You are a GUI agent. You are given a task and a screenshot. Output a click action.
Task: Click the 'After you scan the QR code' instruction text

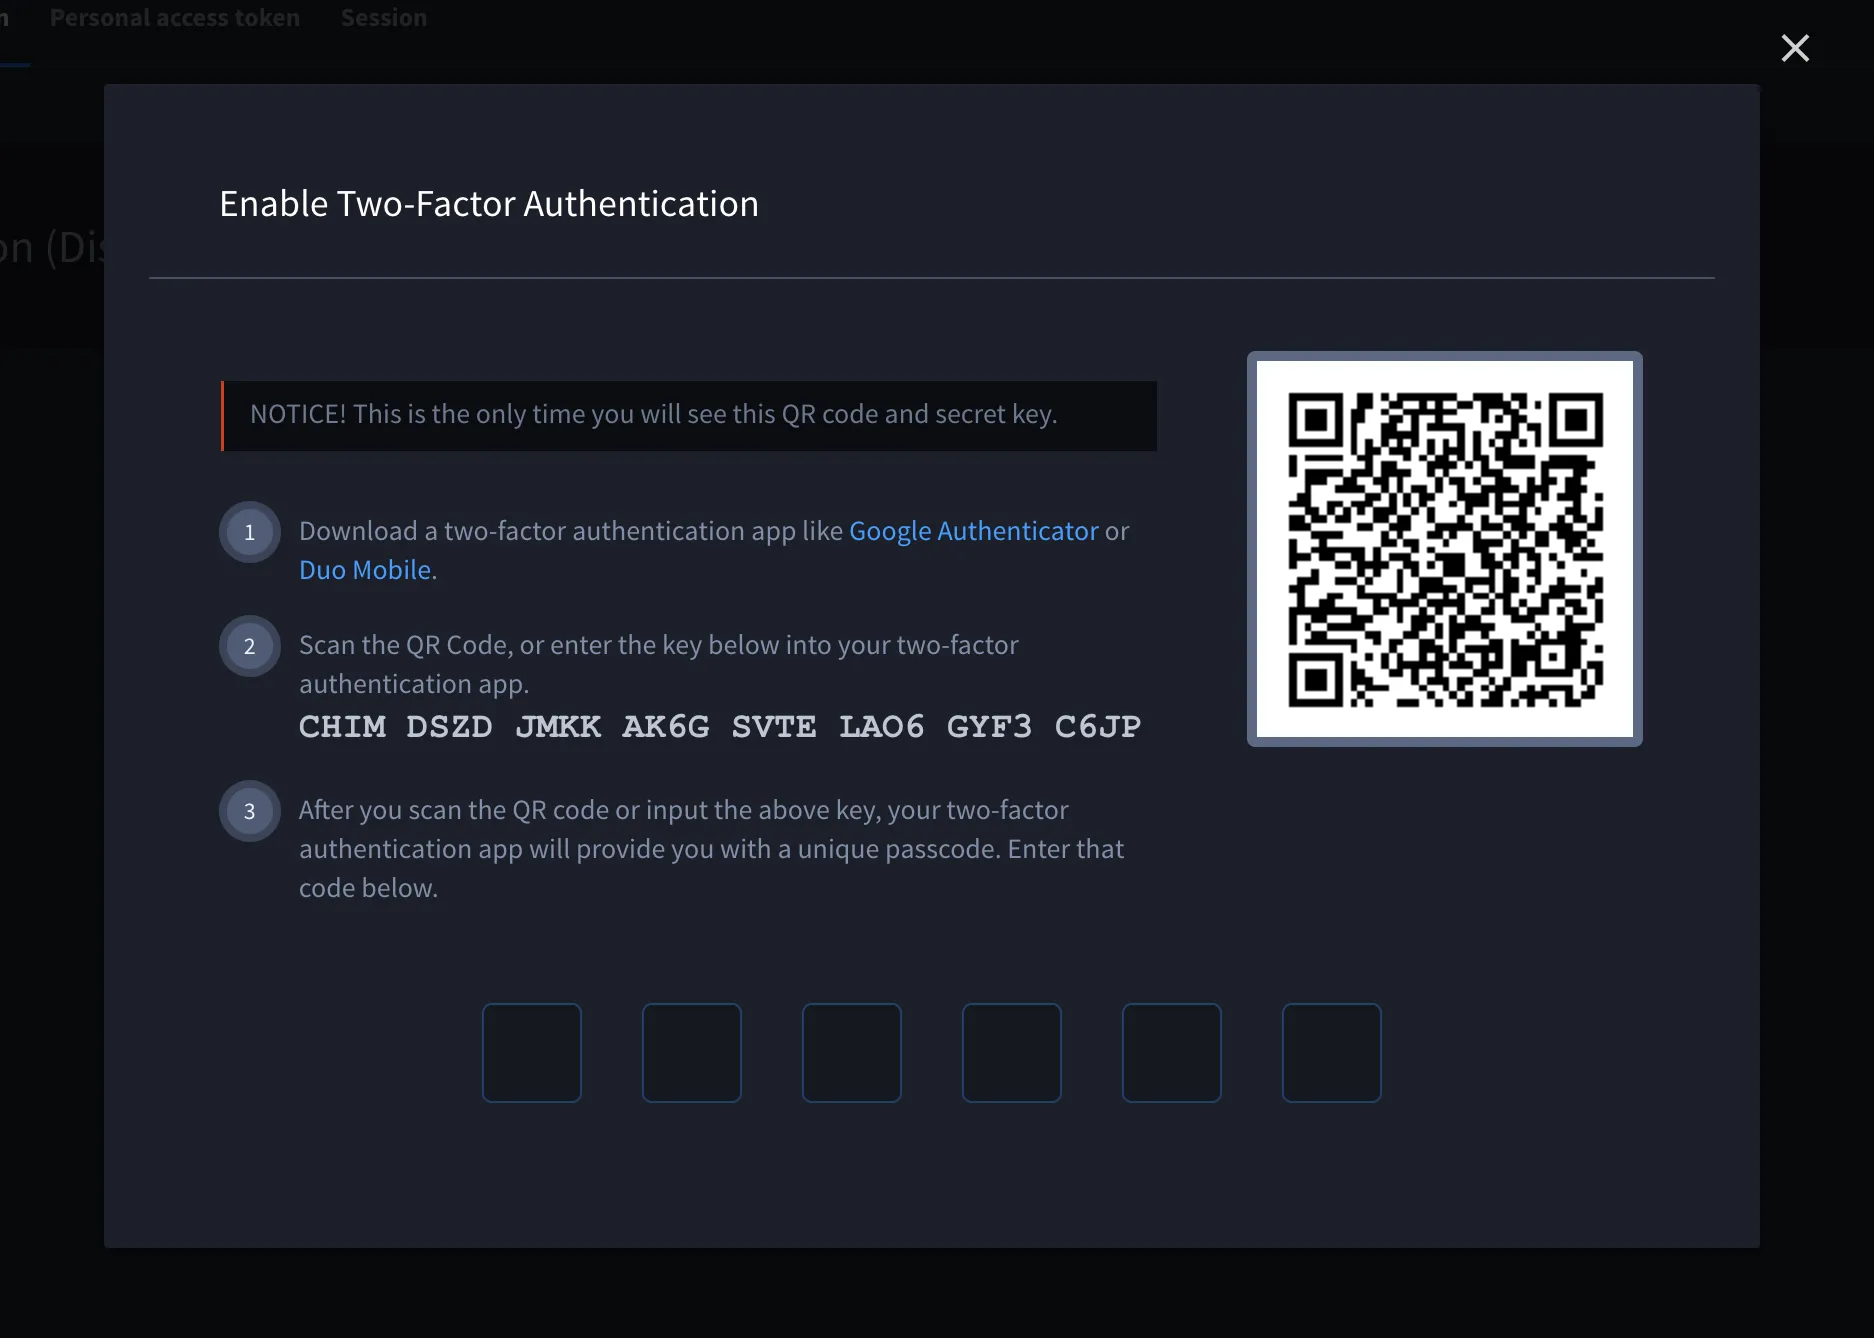click(x=711, y=849)
